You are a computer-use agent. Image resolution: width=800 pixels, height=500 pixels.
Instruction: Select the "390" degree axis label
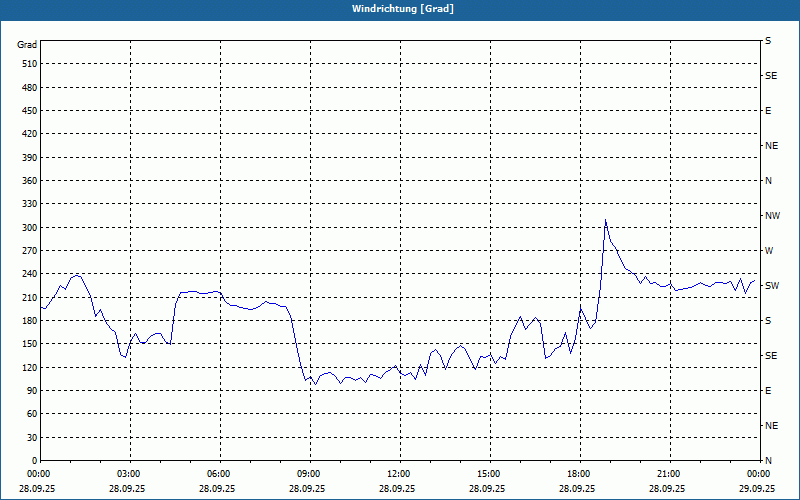[30, 158]
